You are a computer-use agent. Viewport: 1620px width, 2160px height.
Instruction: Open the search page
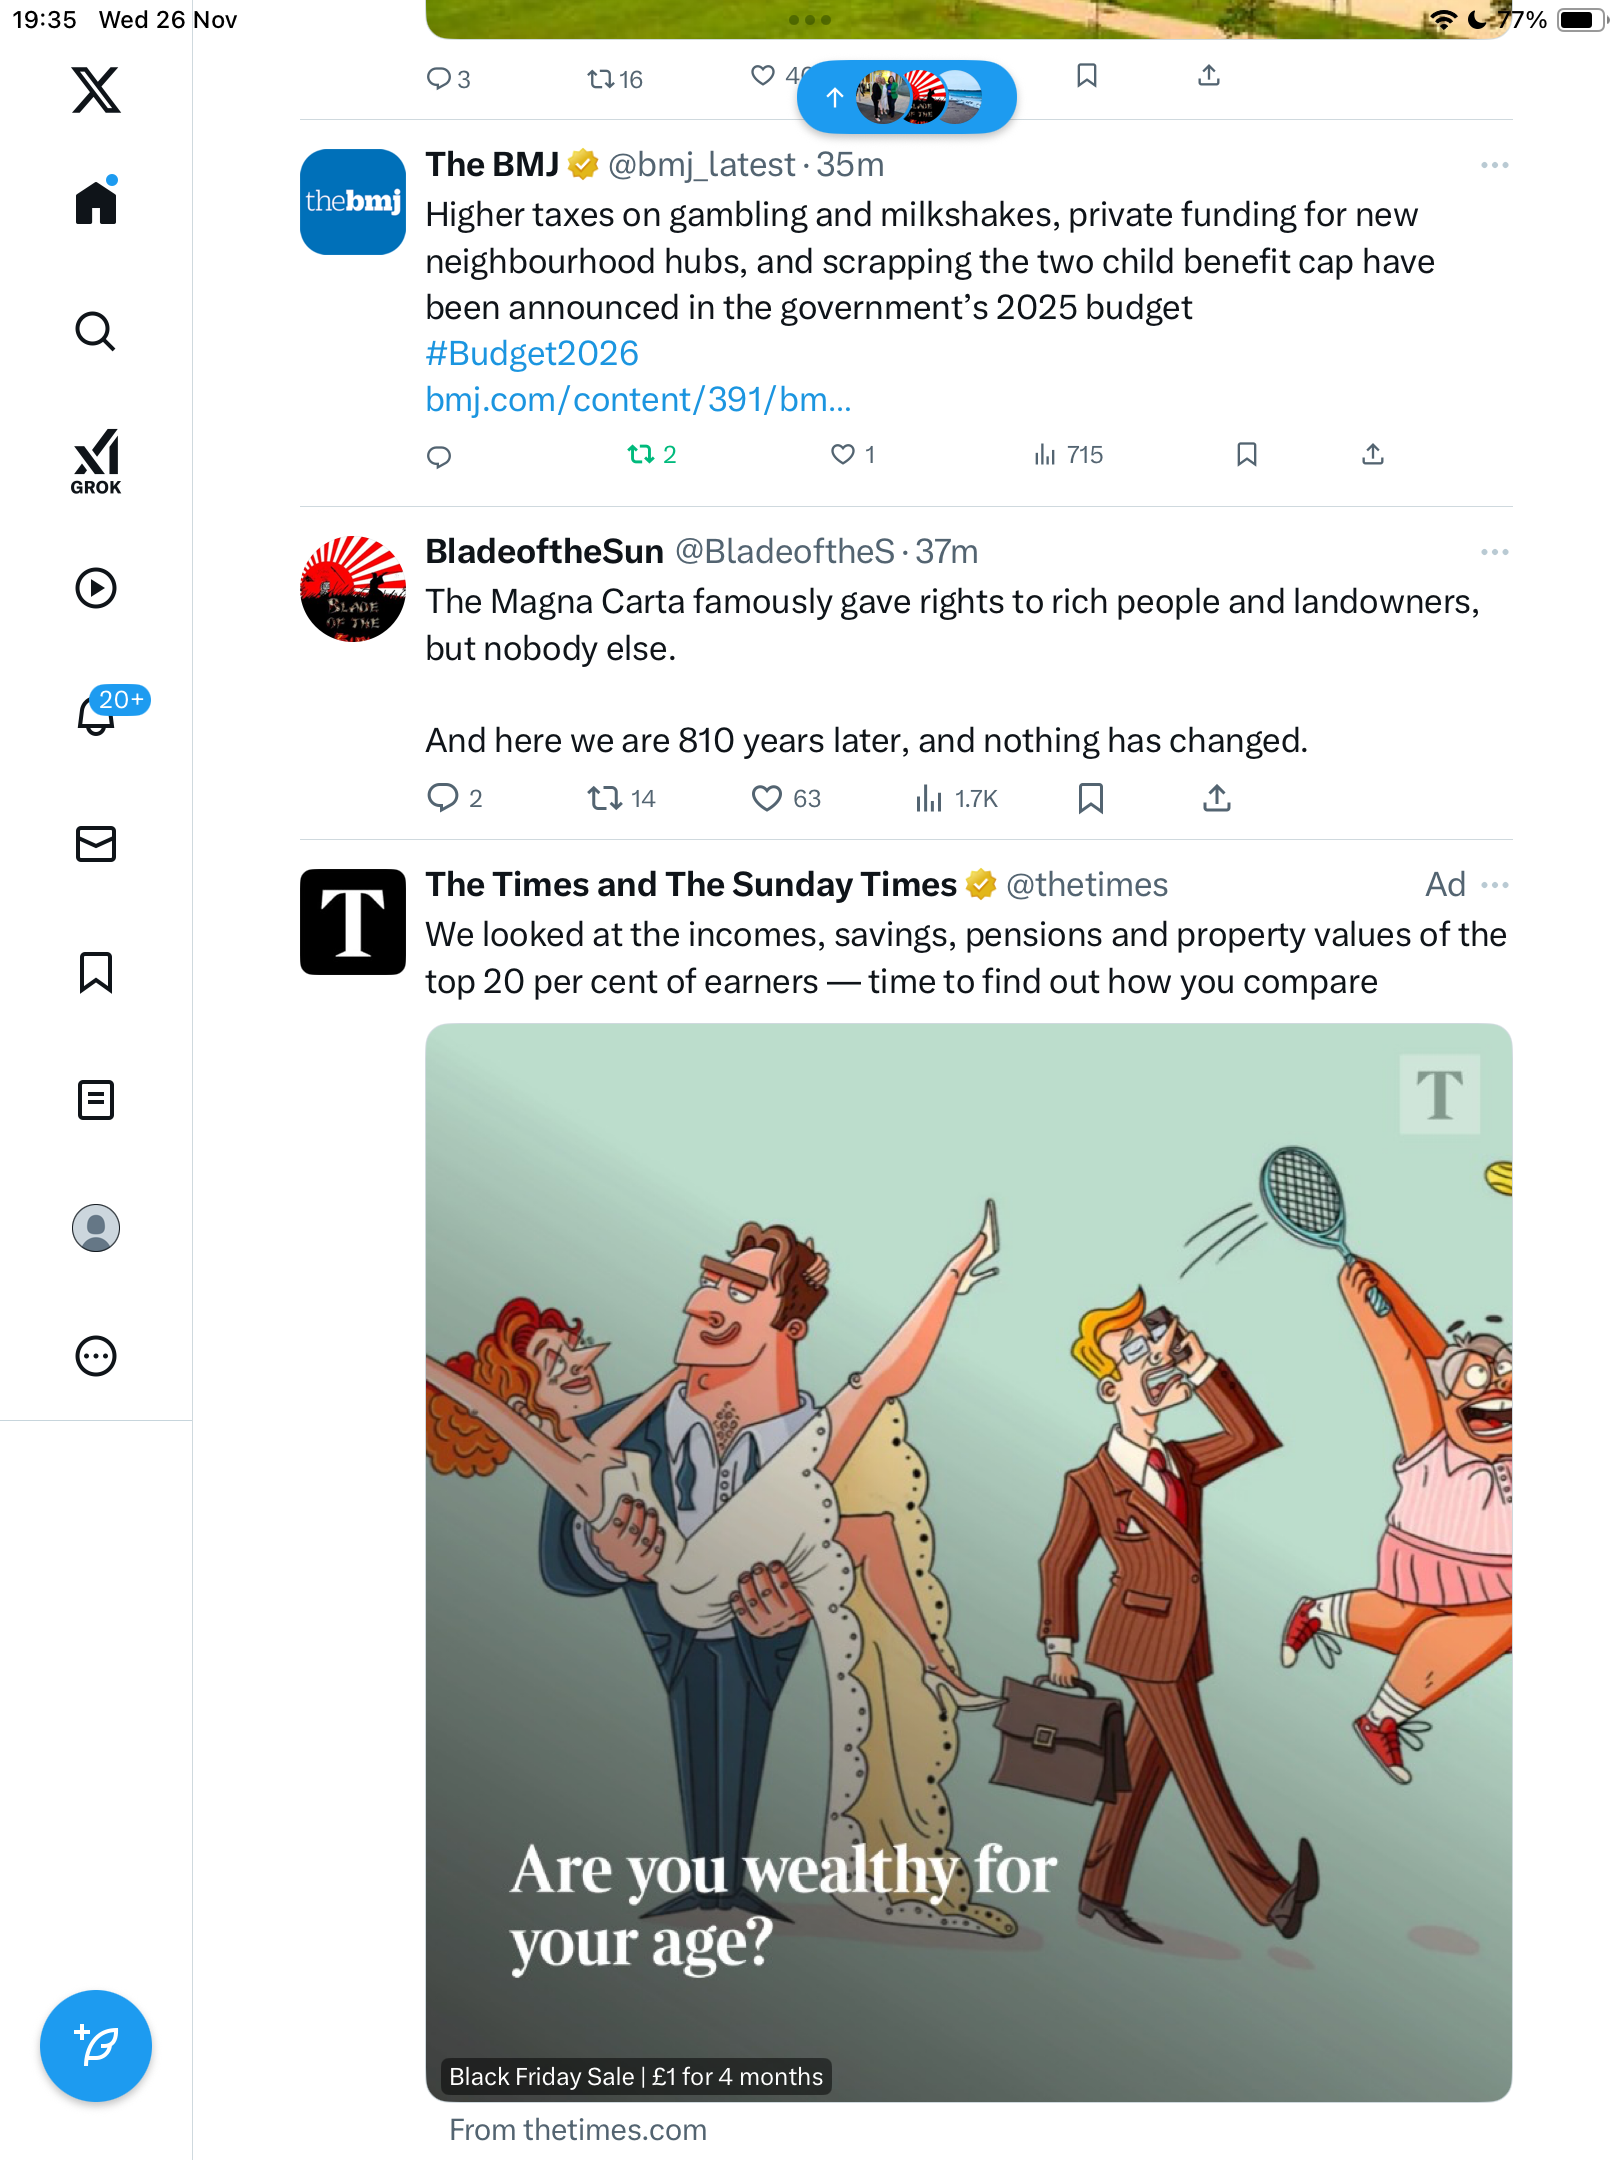[96, 332]
